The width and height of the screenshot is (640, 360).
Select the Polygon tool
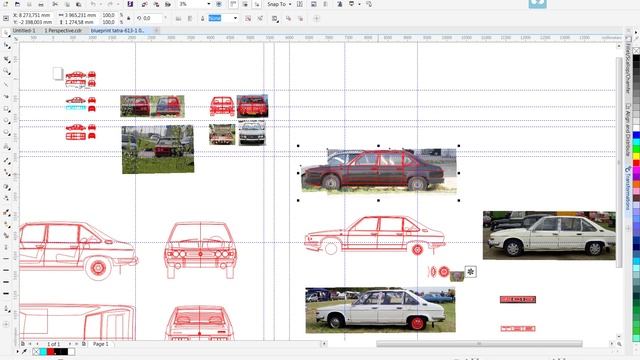coord(7,133)
